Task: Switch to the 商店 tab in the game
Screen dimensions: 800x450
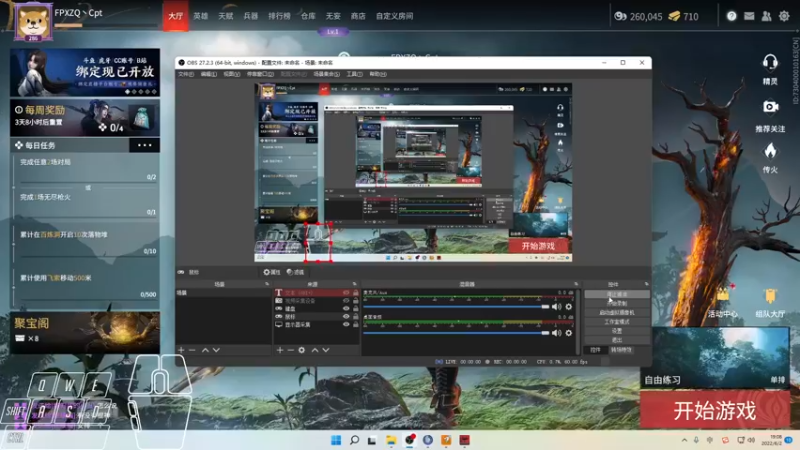Action: [x=358, y=16]
